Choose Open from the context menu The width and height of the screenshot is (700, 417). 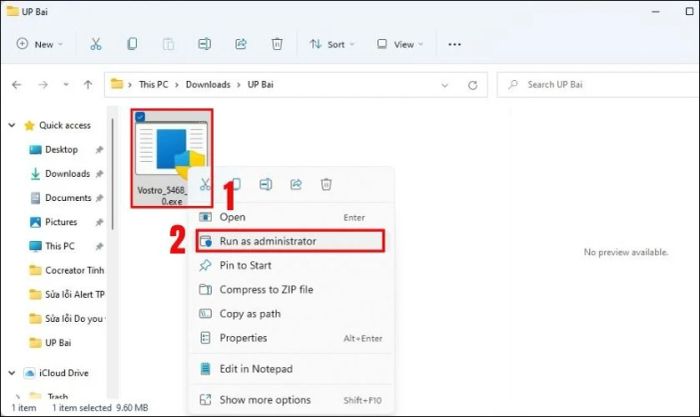click(x=290, y=217)
